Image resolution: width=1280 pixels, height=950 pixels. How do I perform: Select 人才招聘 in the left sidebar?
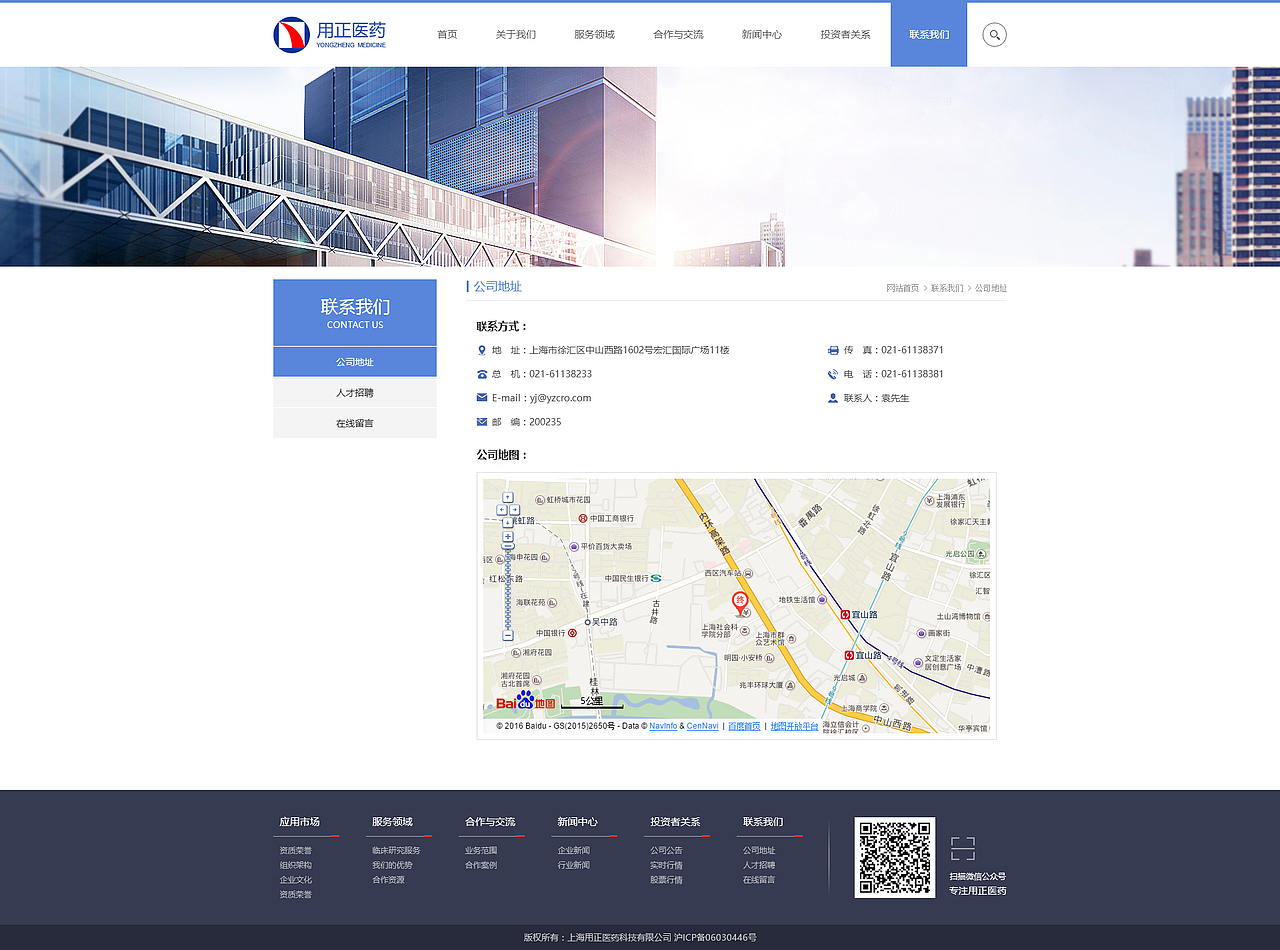pos(355,393)
